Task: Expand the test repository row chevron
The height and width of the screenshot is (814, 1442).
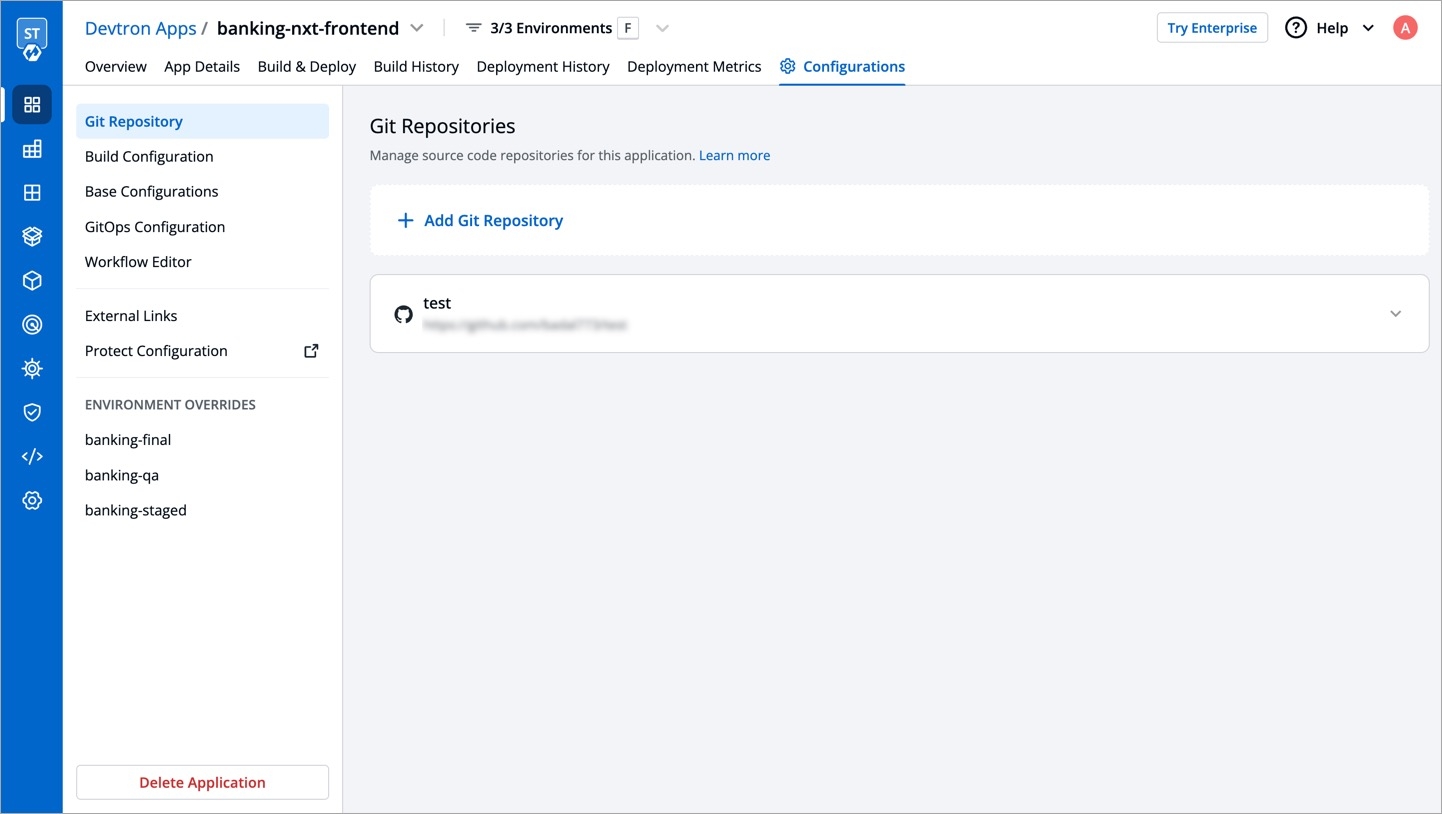Action: [x=1395, y=314]
